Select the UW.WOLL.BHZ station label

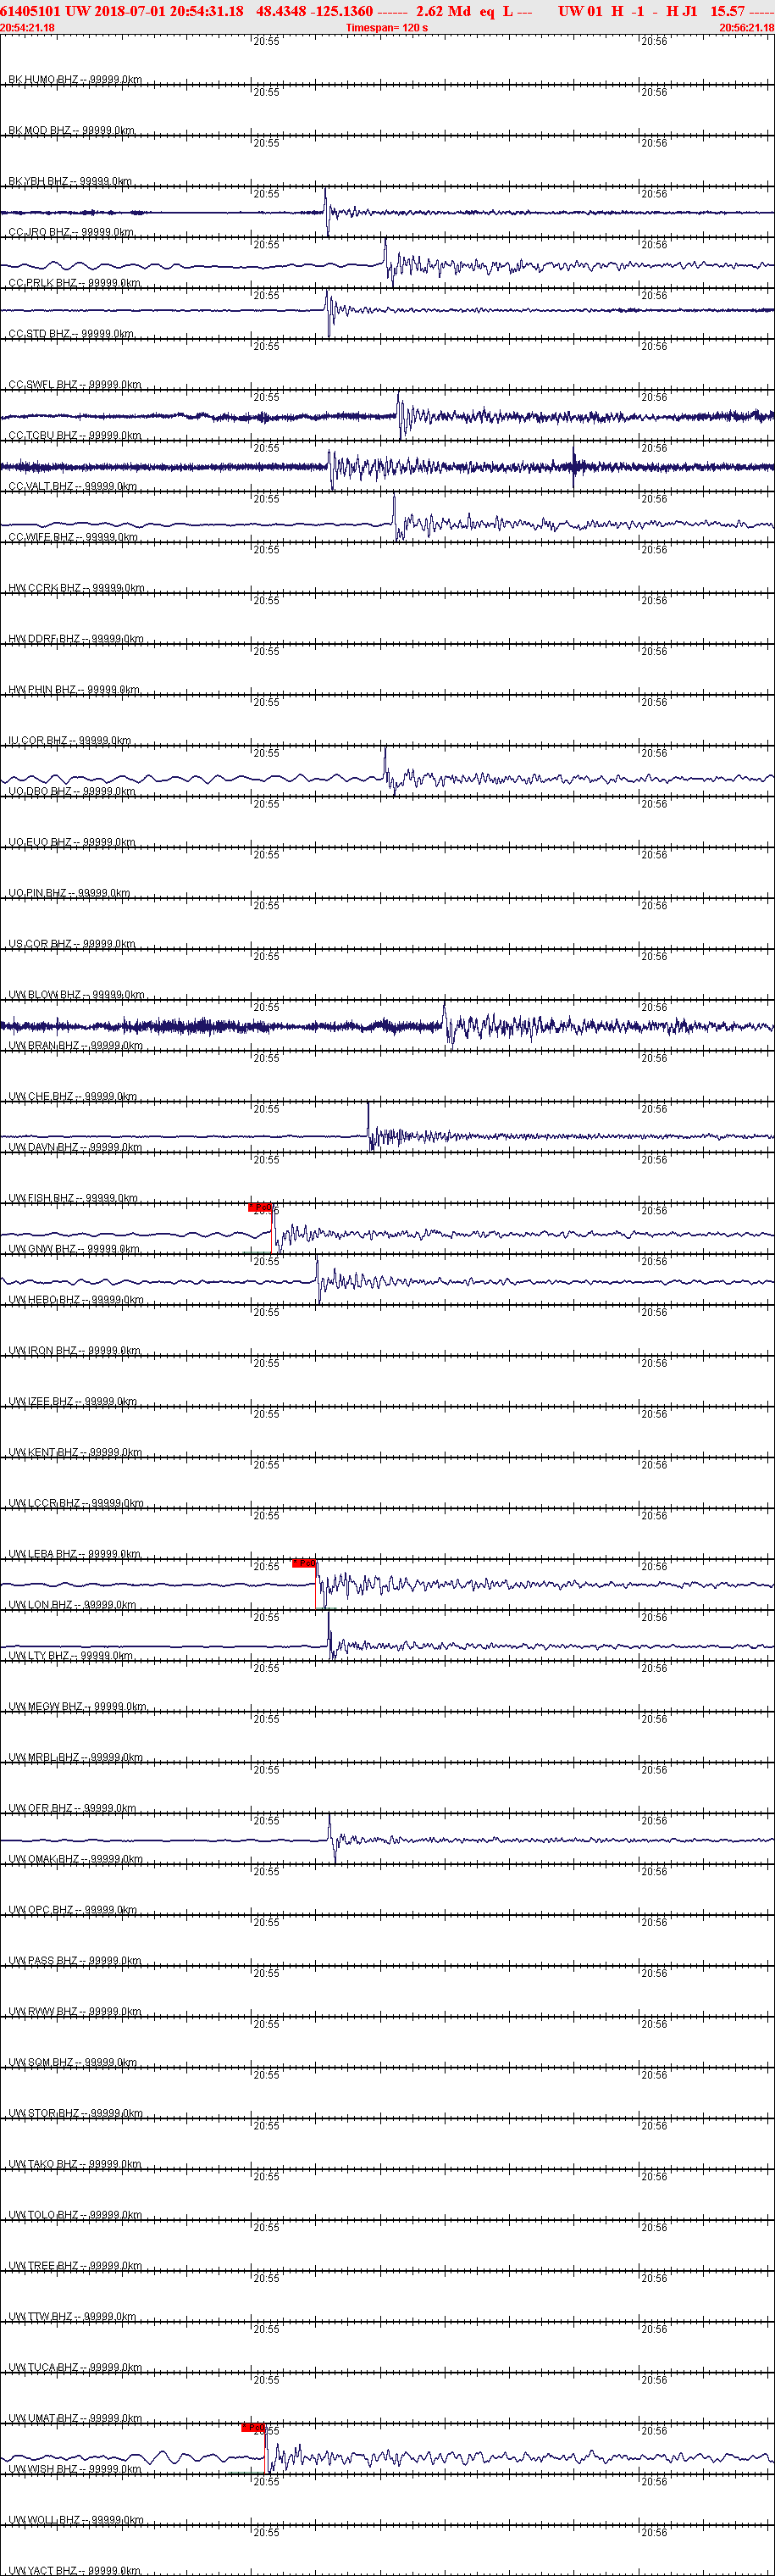tap(76, 2520)
